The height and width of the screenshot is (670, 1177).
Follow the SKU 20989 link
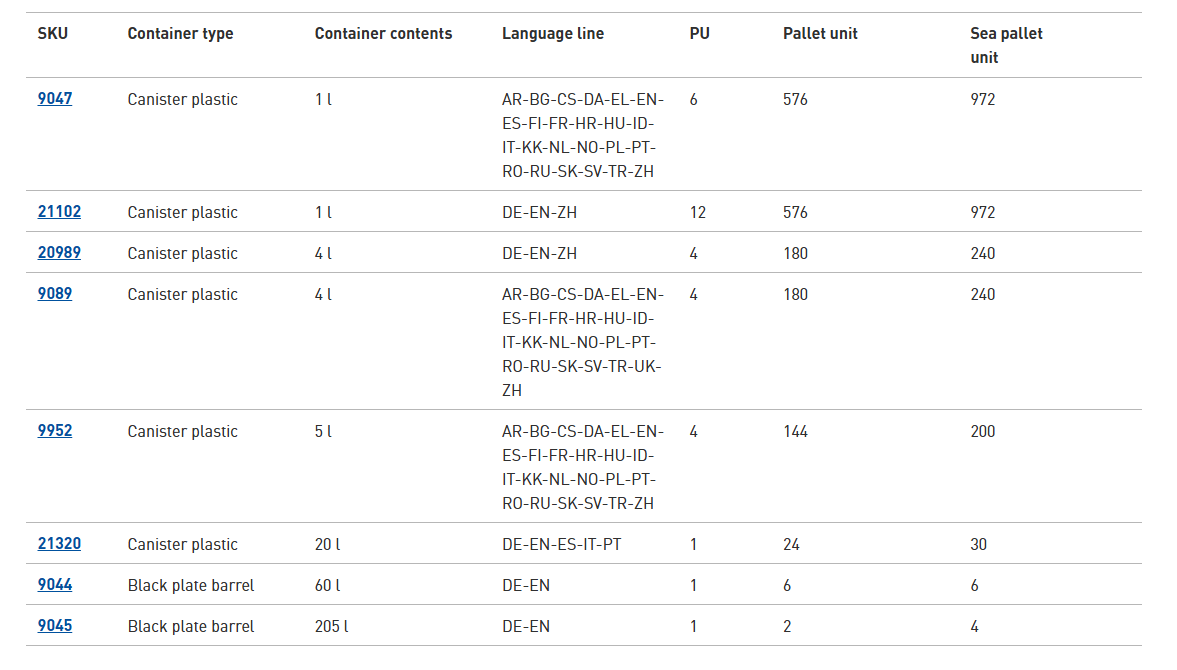59,253
